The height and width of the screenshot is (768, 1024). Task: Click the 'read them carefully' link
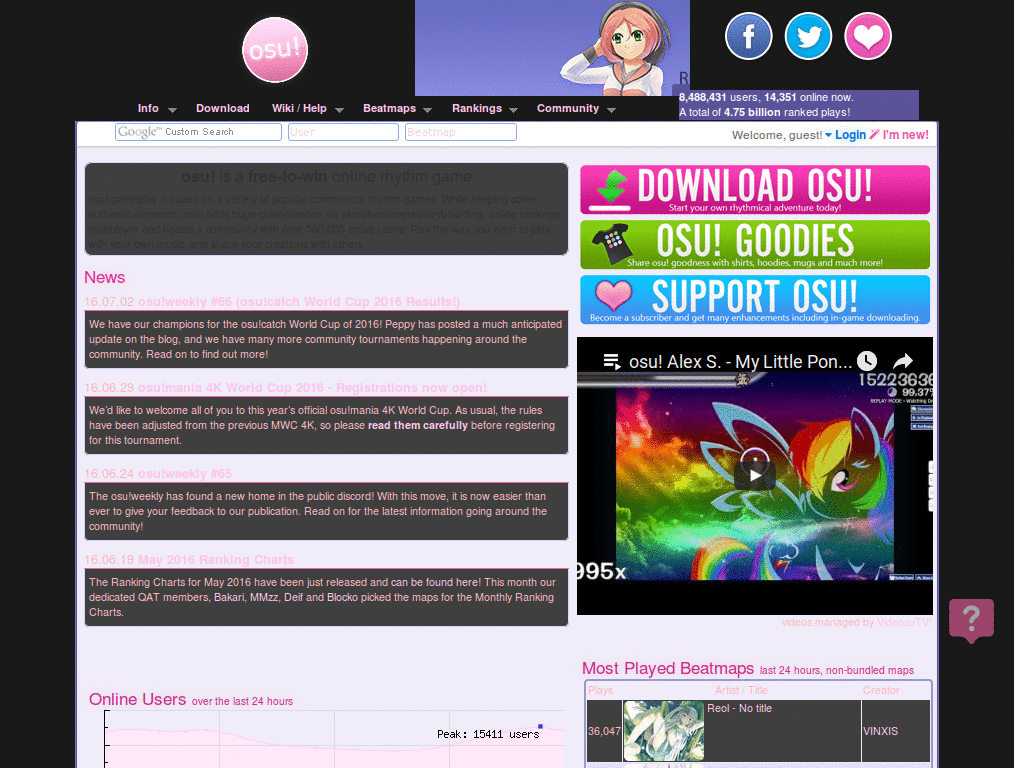(x=418, y=425)
